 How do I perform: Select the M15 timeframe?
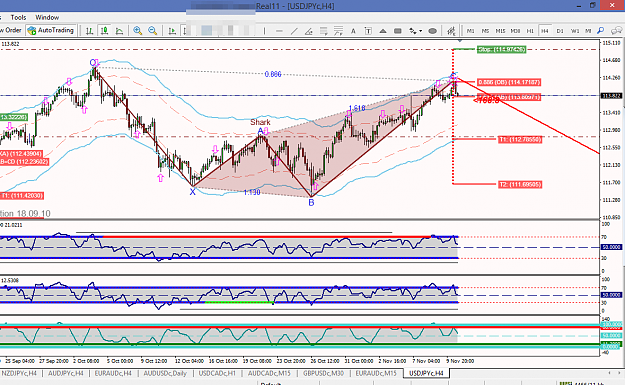500,31
